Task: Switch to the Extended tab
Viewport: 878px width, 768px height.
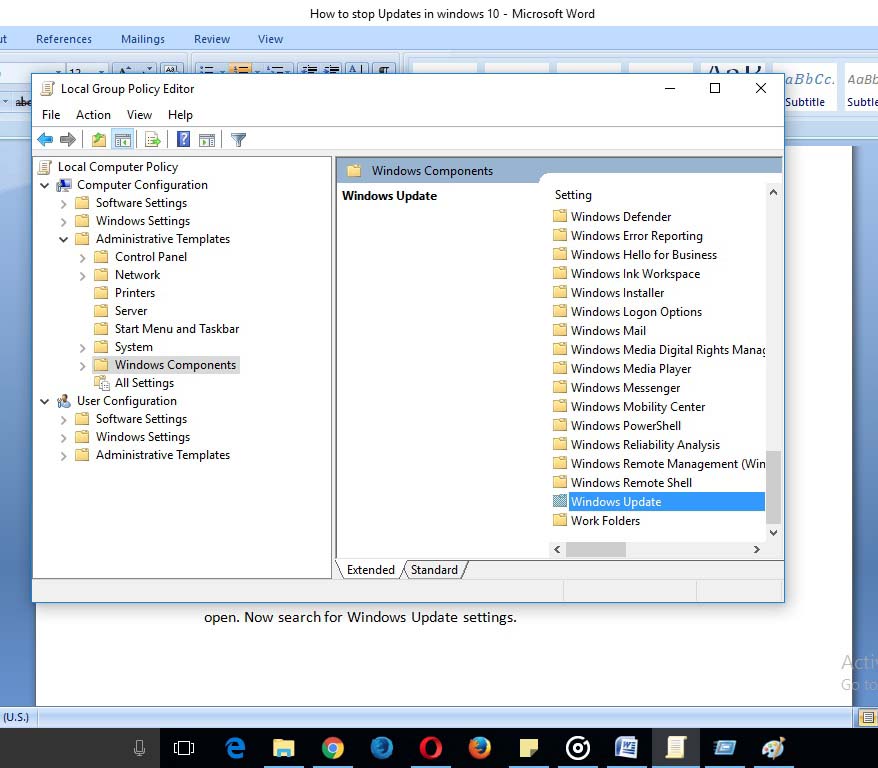Action: [x=371, y=569]
